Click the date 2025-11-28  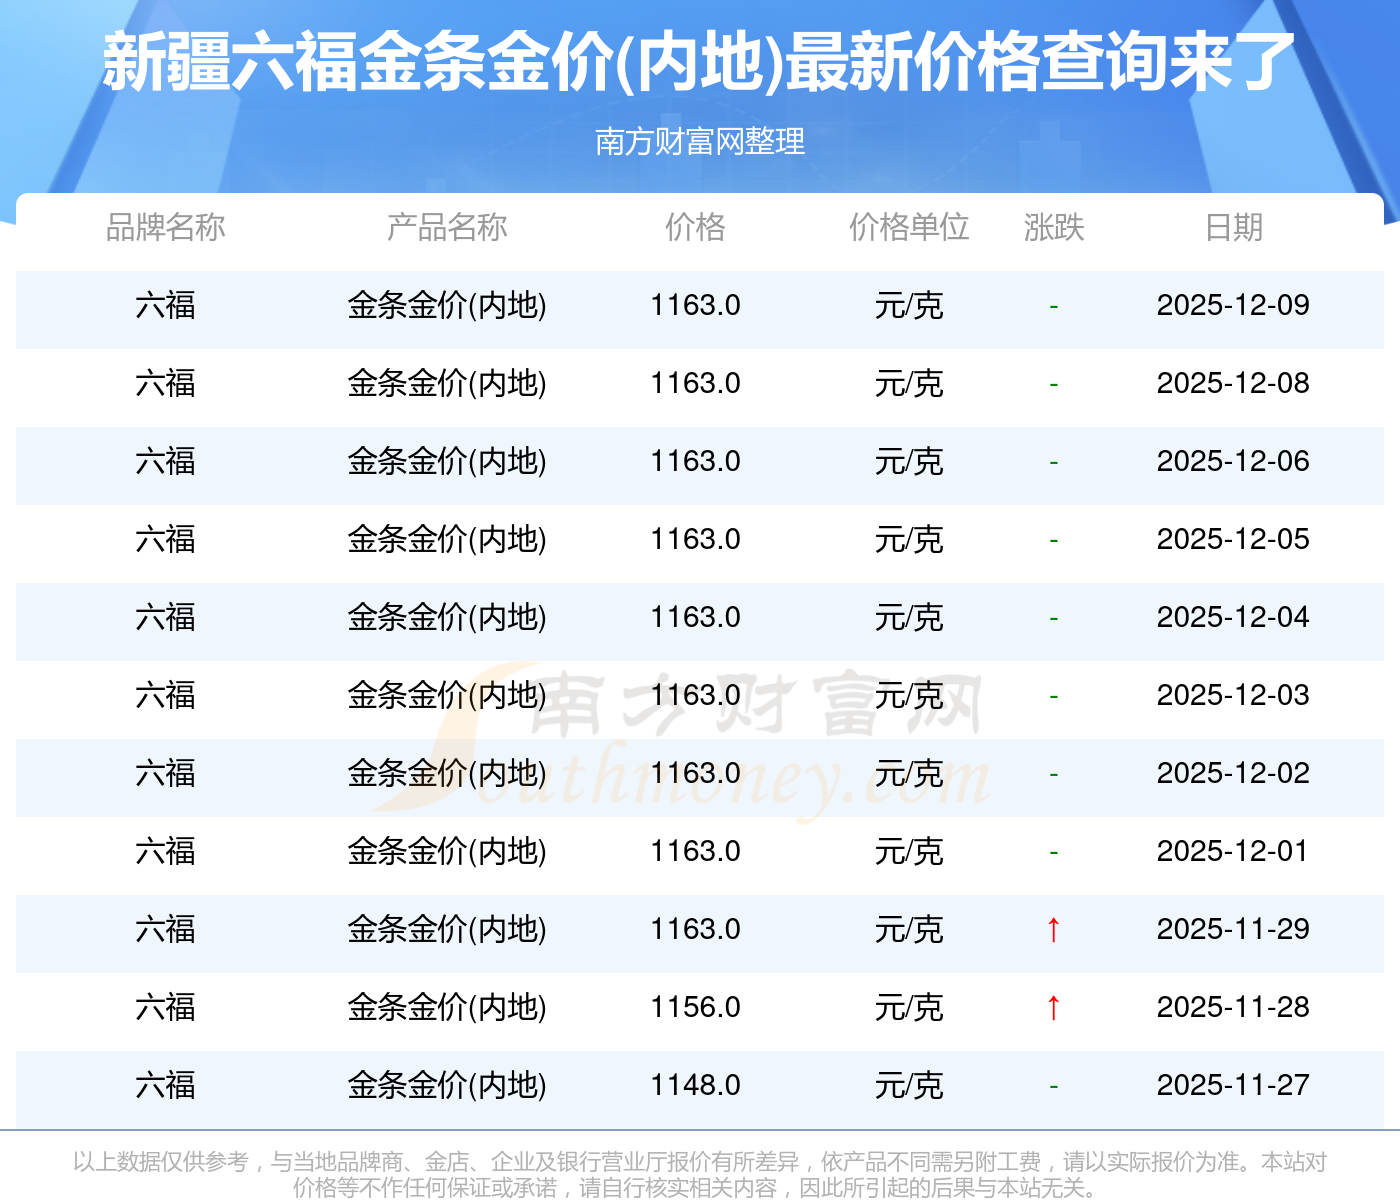1233,1007
